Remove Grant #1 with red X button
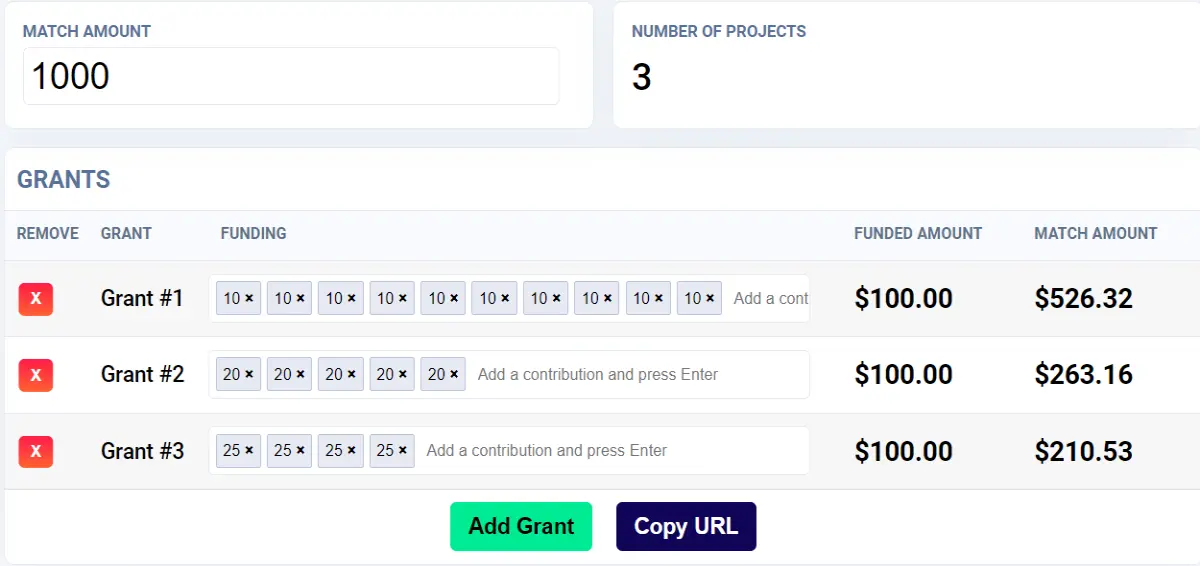The width and height of the screenshot is (1200, 566). coord(35,299)
